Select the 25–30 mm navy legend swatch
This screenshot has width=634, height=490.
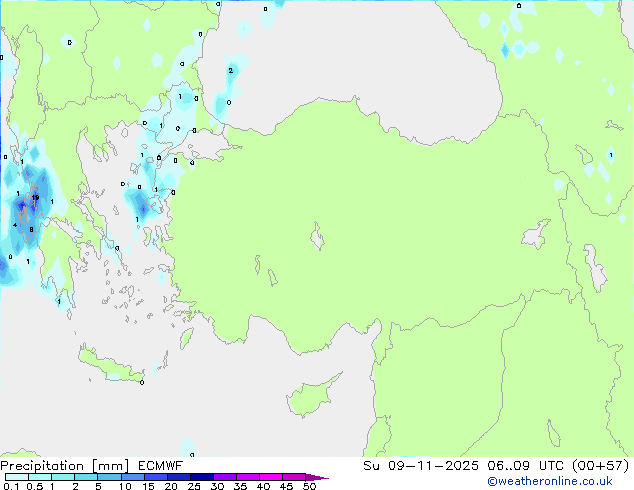(x=201, y=477)
